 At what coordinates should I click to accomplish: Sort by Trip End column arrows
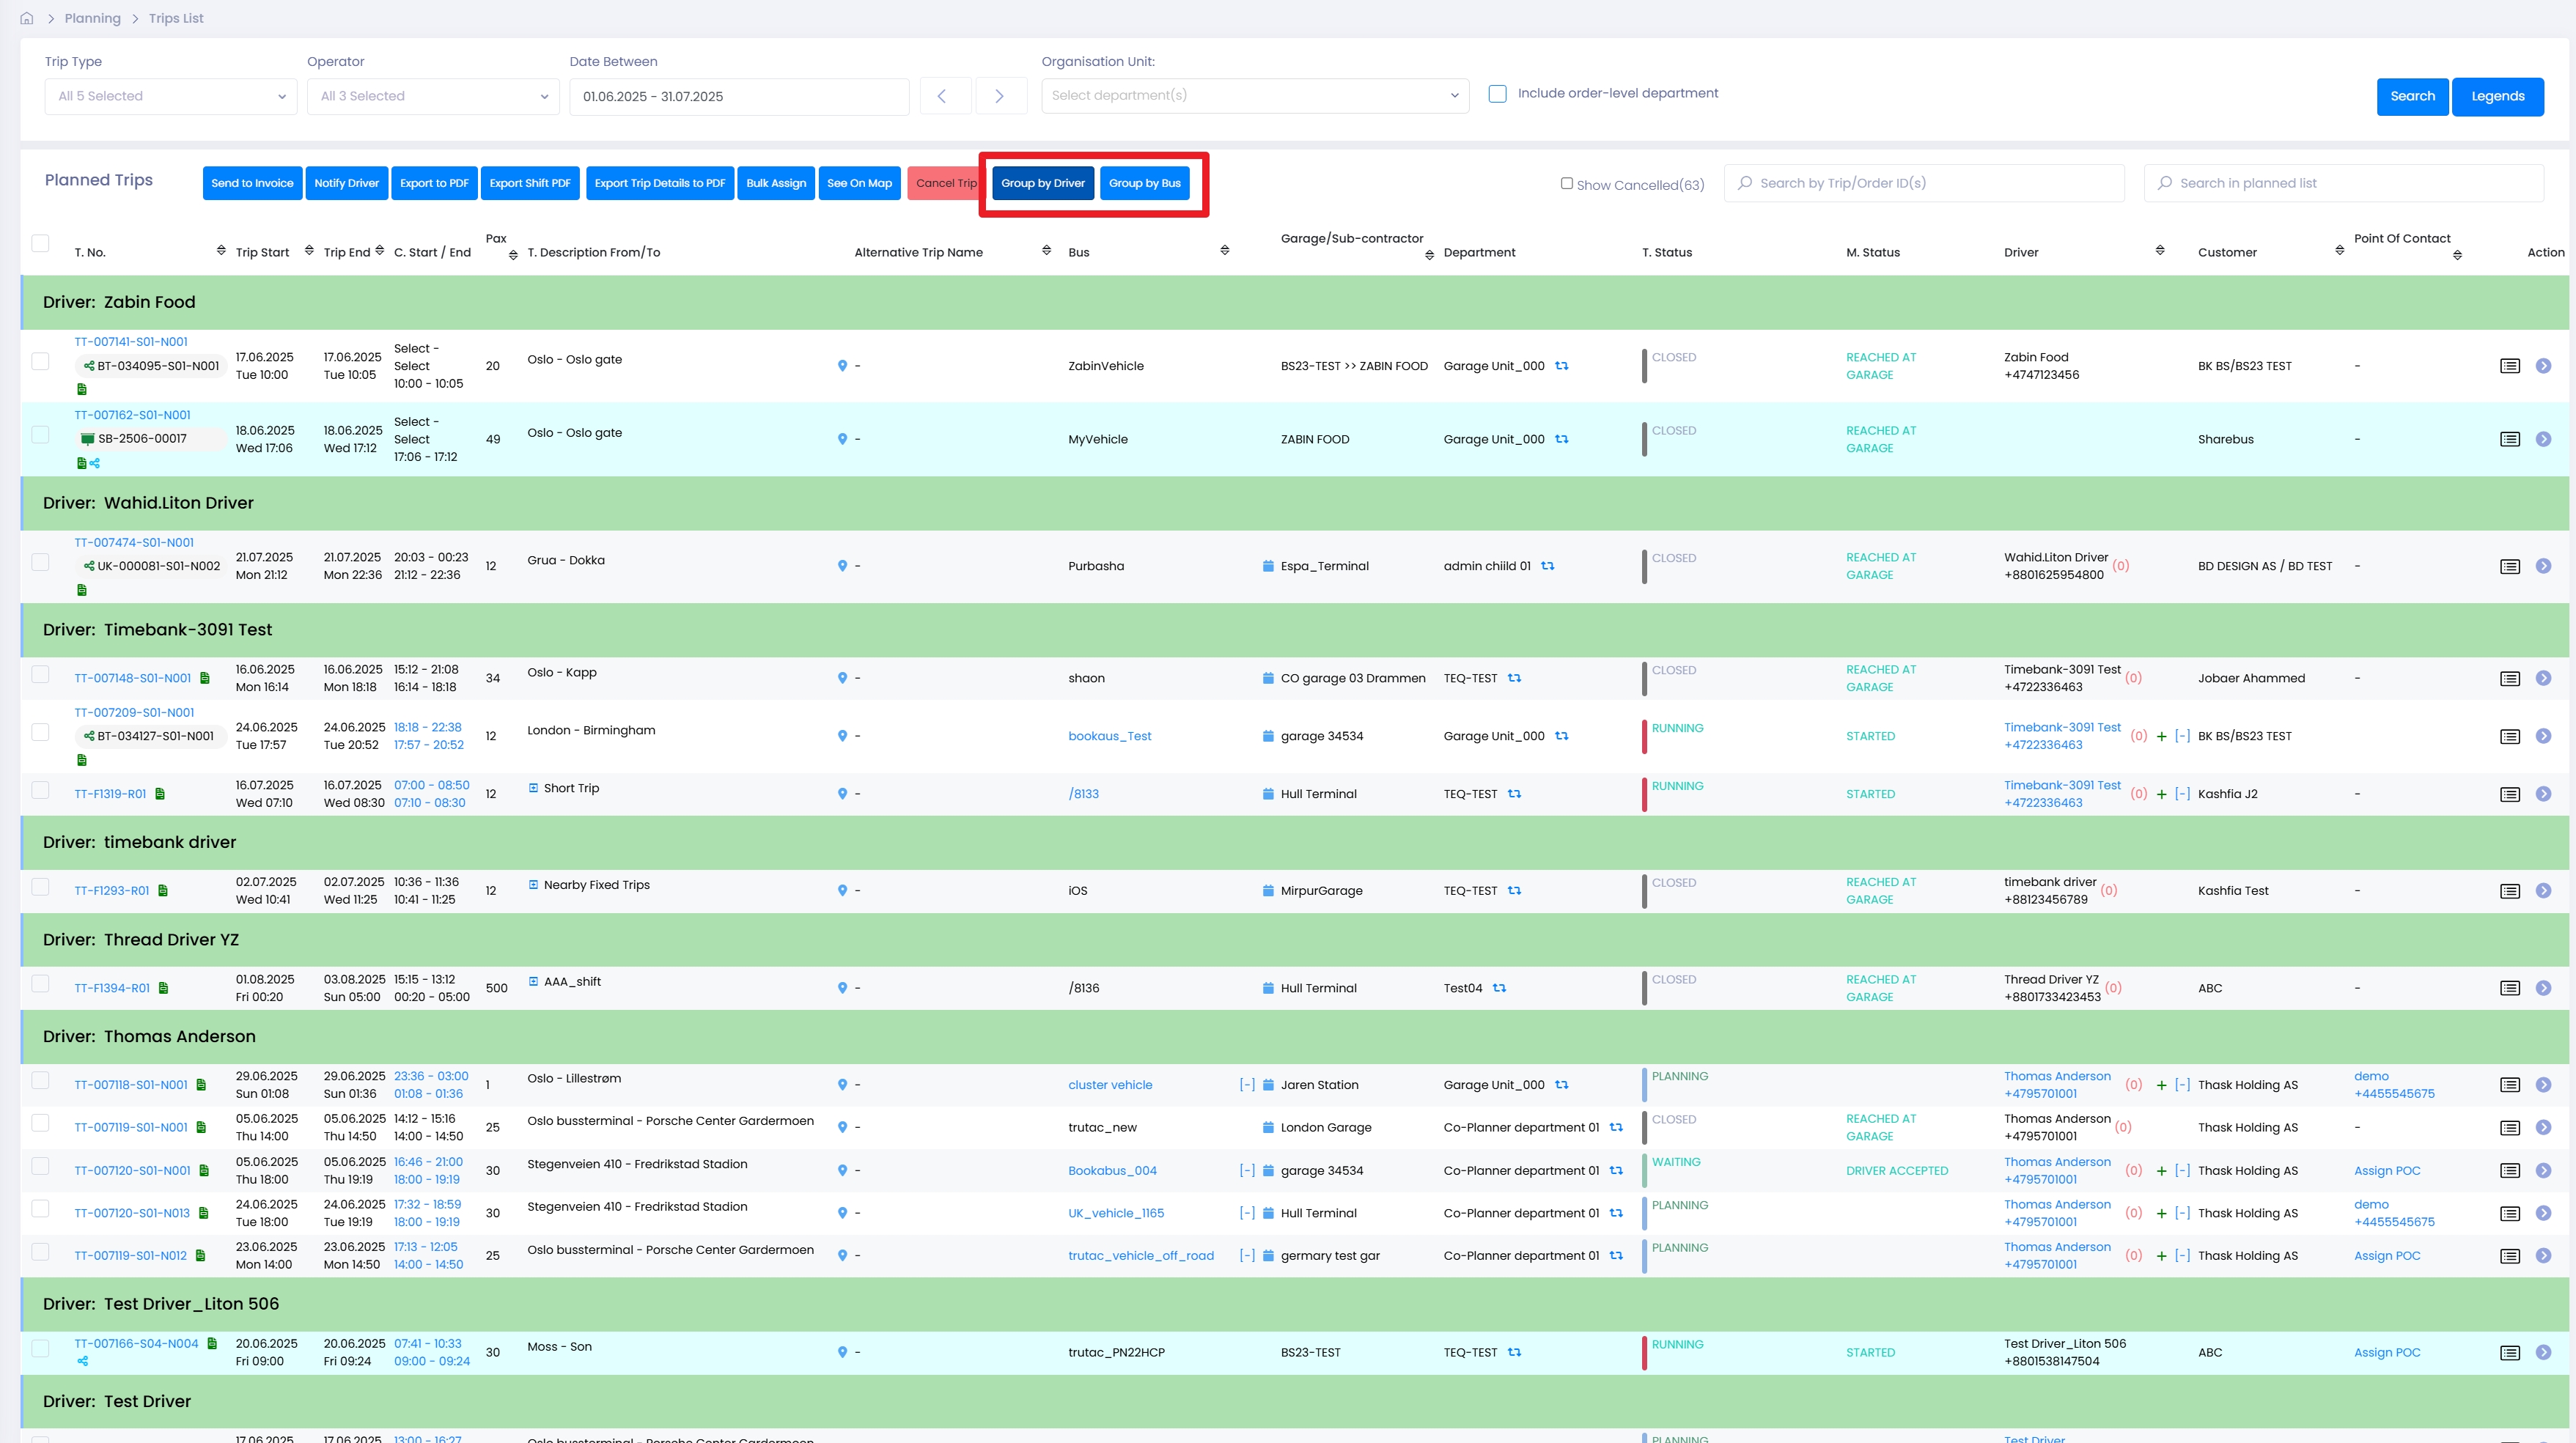click(x=379, y=251)
